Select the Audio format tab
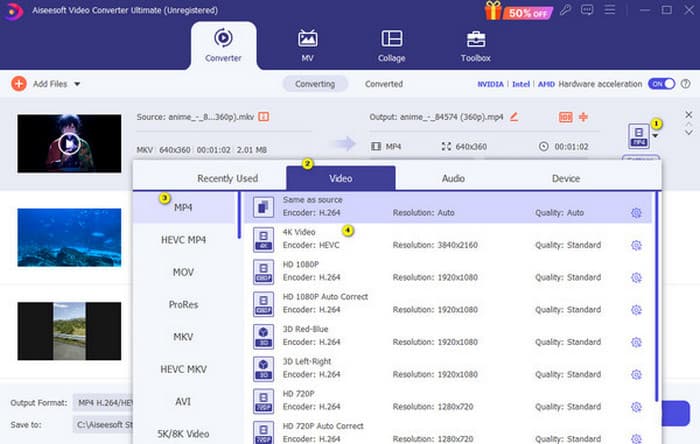 pos(453,178)
